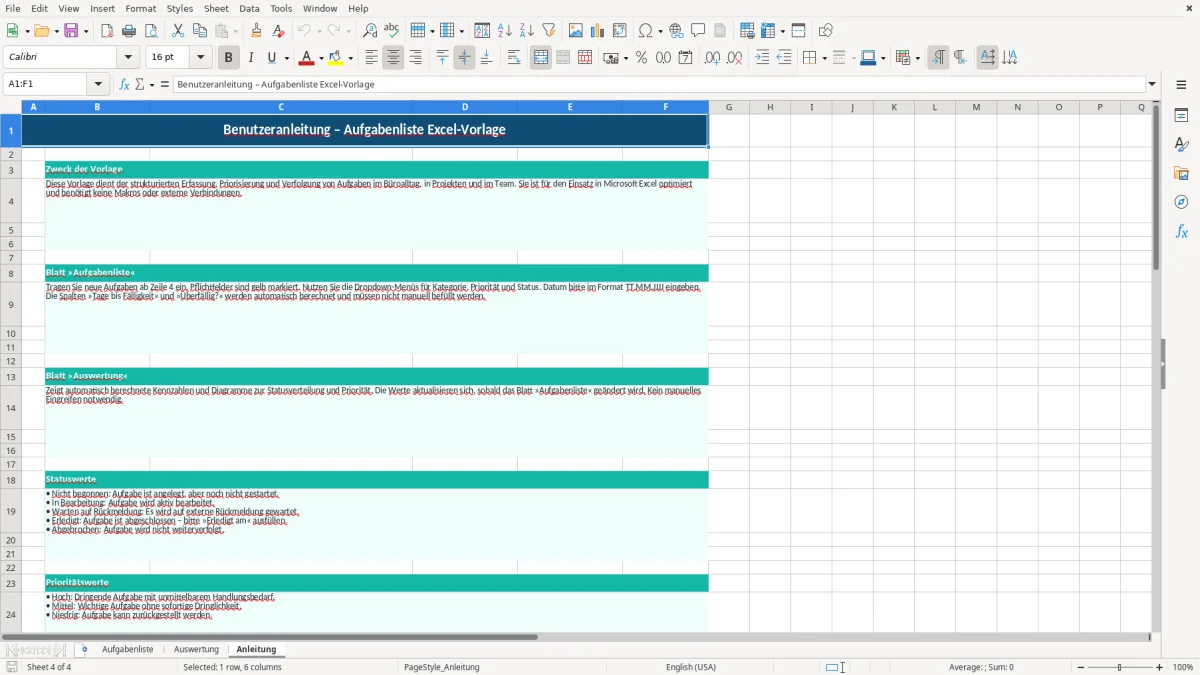Clear direct formatting icon
Screen dimensions: 1200x675
pyautogui.click(x=278, y=31)
